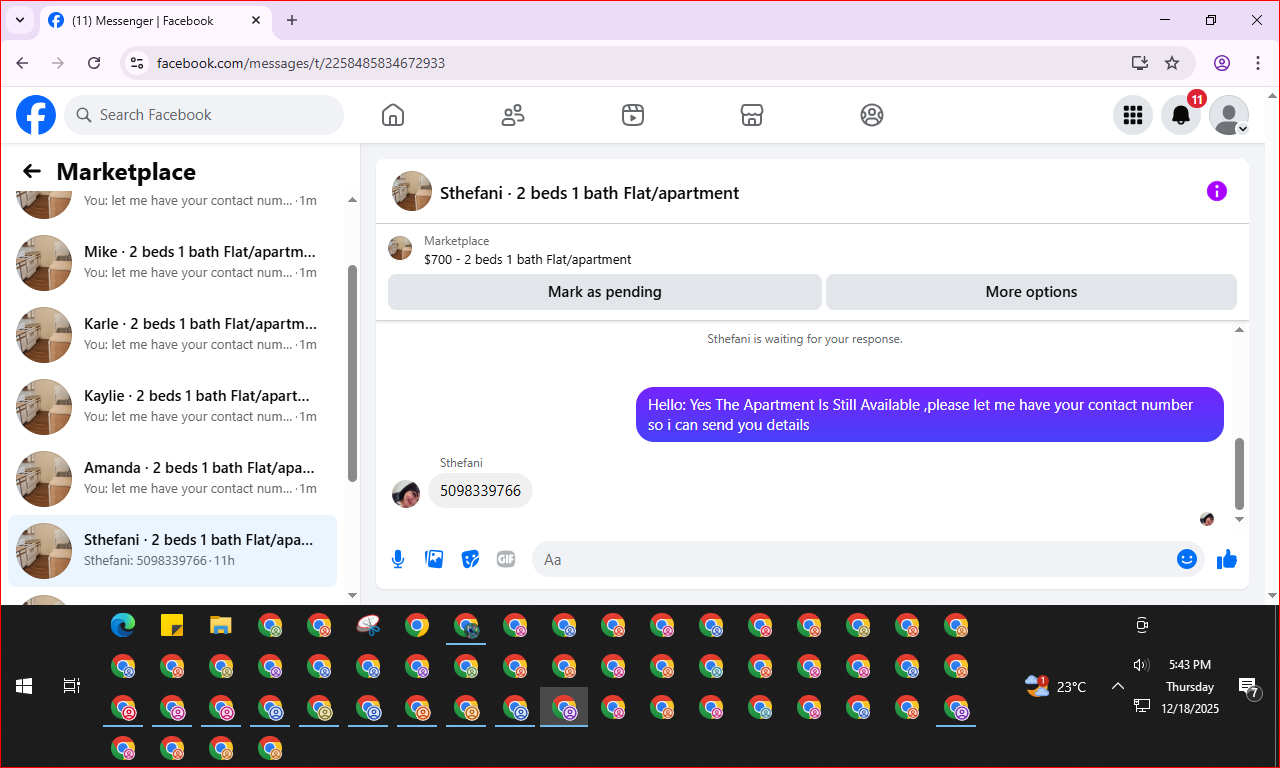The height and width of the screenshot is (768, 1280).
Task: Attach a photo using the image icon
Action: (434, 559)
